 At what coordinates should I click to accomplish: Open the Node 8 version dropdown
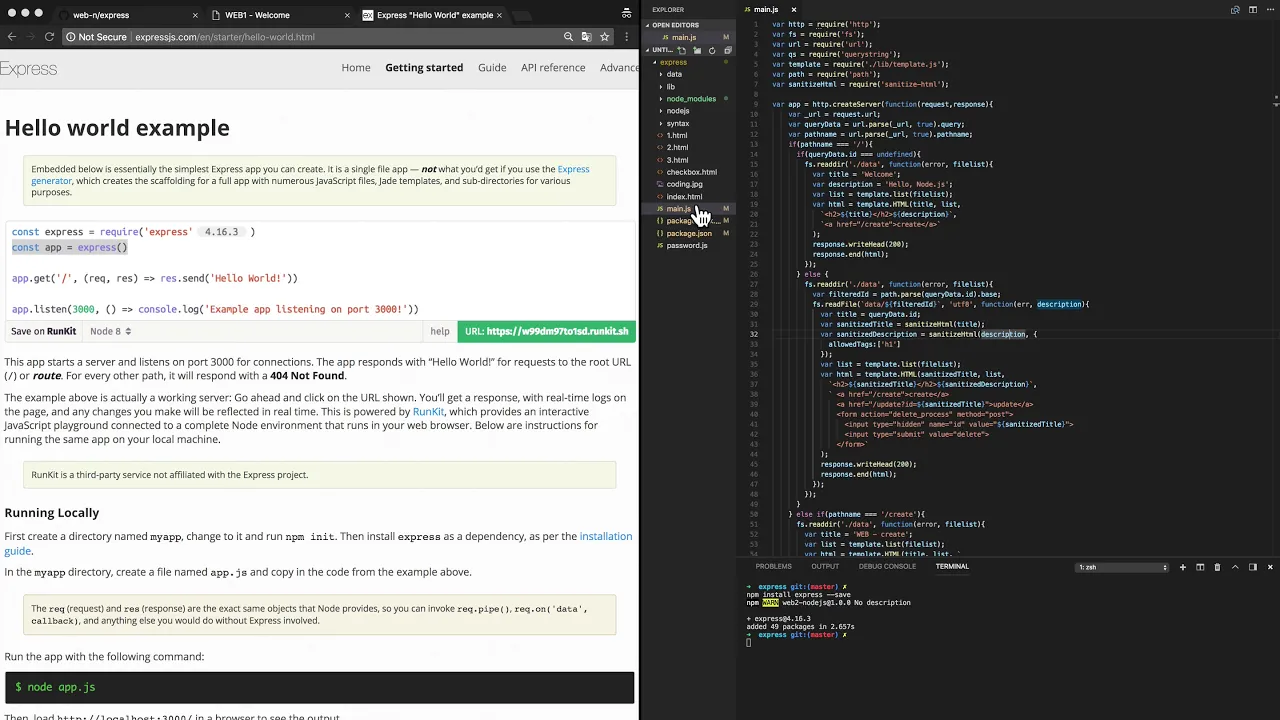[110, 331]
